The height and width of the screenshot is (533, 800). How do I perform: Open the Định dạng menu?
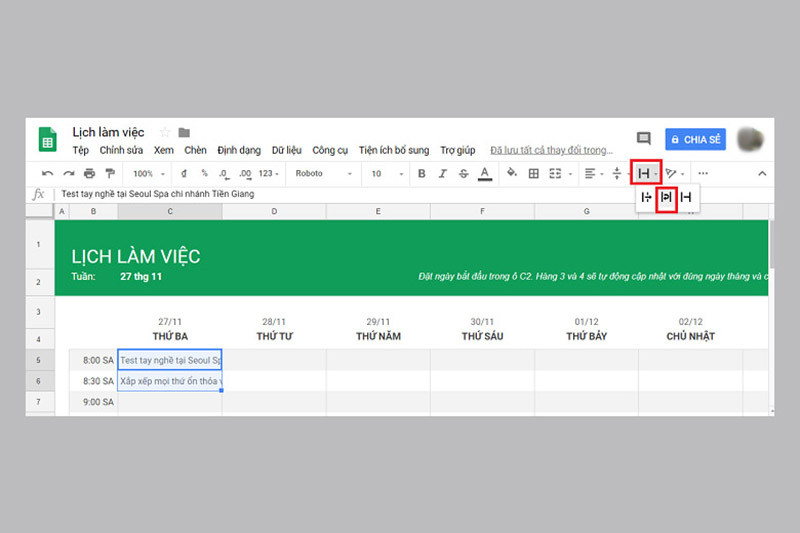coord(239,150)
